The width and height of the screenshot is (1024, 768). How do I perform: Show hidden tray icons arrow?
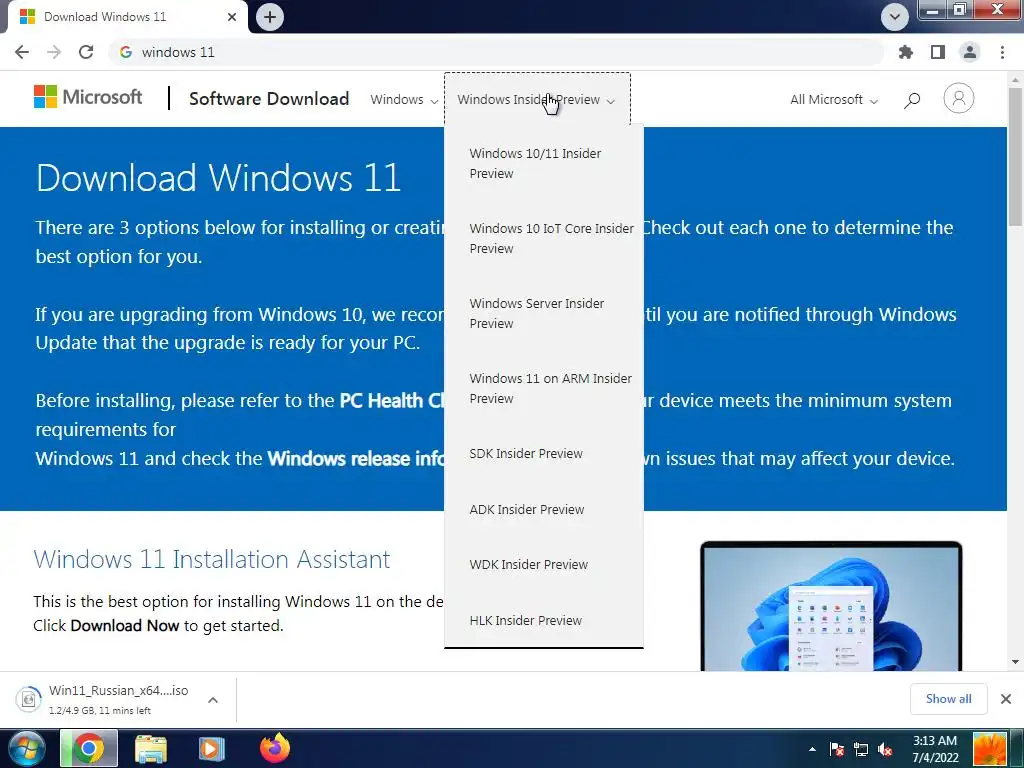812,749
